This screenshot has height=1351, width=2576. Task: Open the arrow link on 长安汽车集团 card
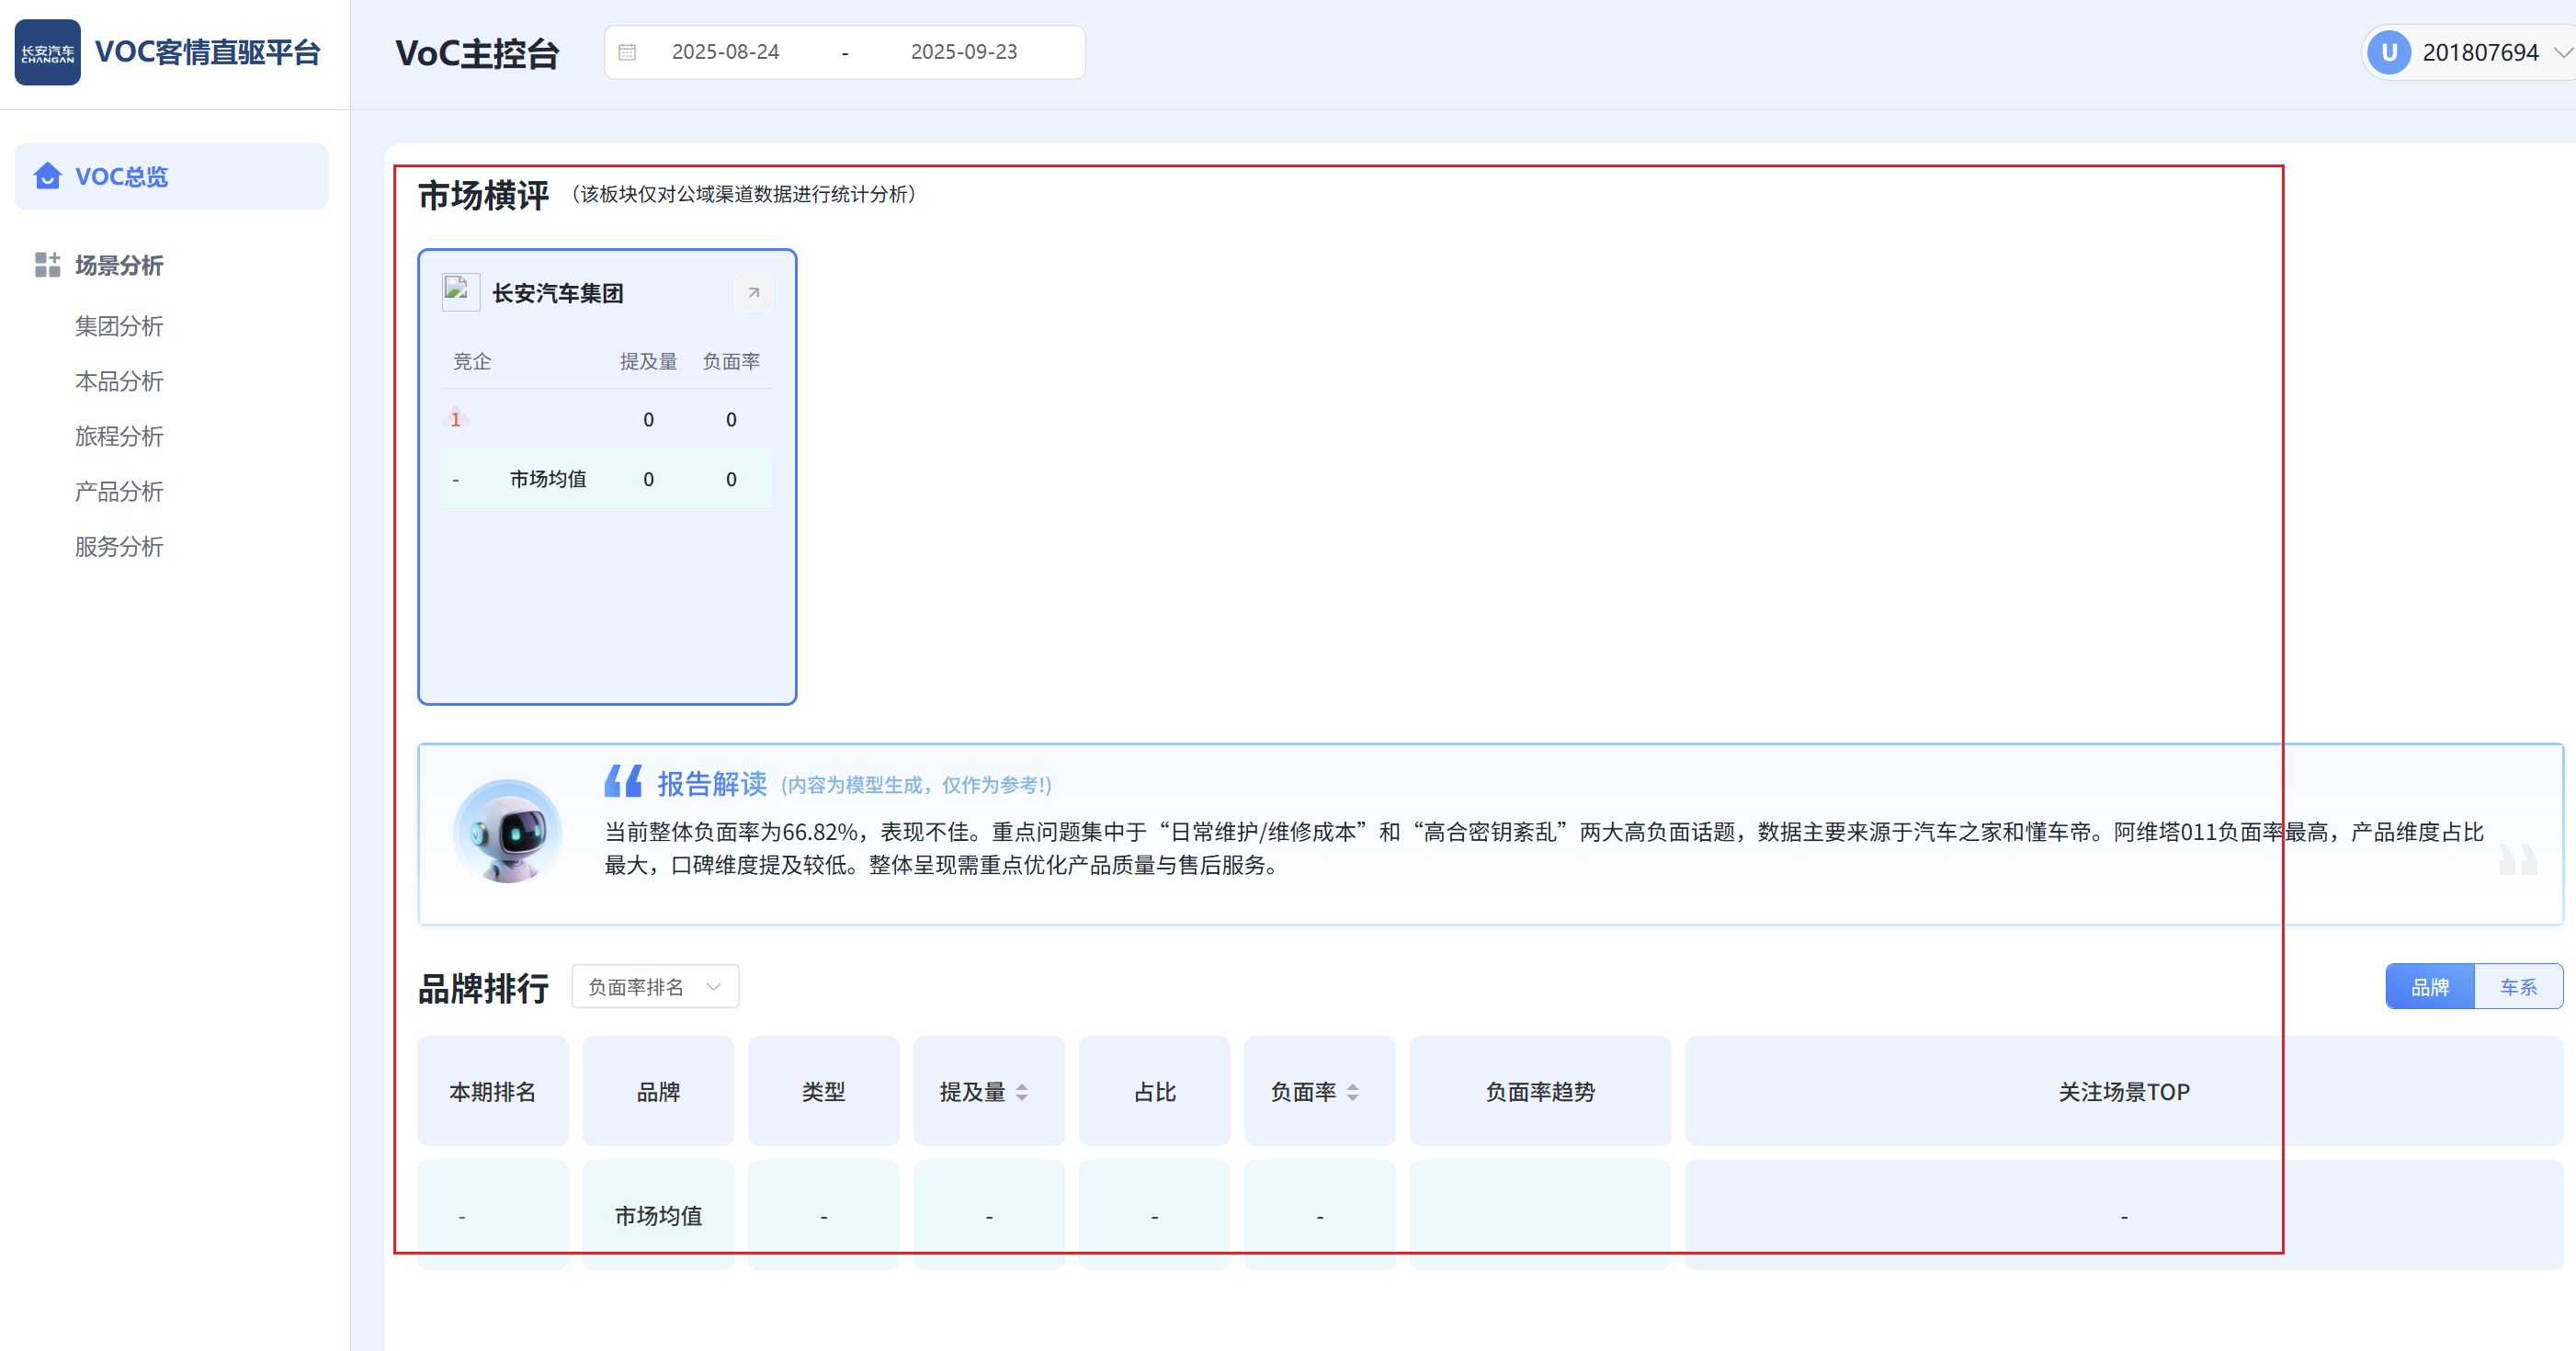coord(753,293)
